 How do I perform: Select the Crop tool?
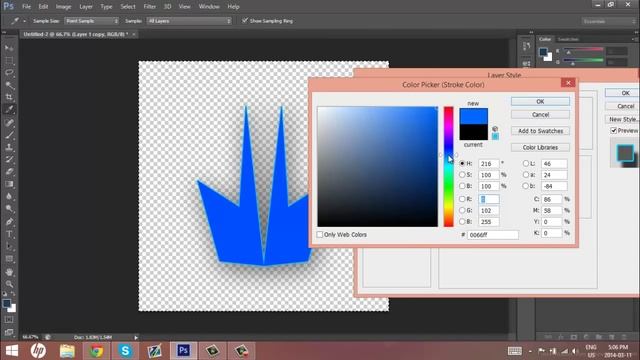click(x=9, y=97)
